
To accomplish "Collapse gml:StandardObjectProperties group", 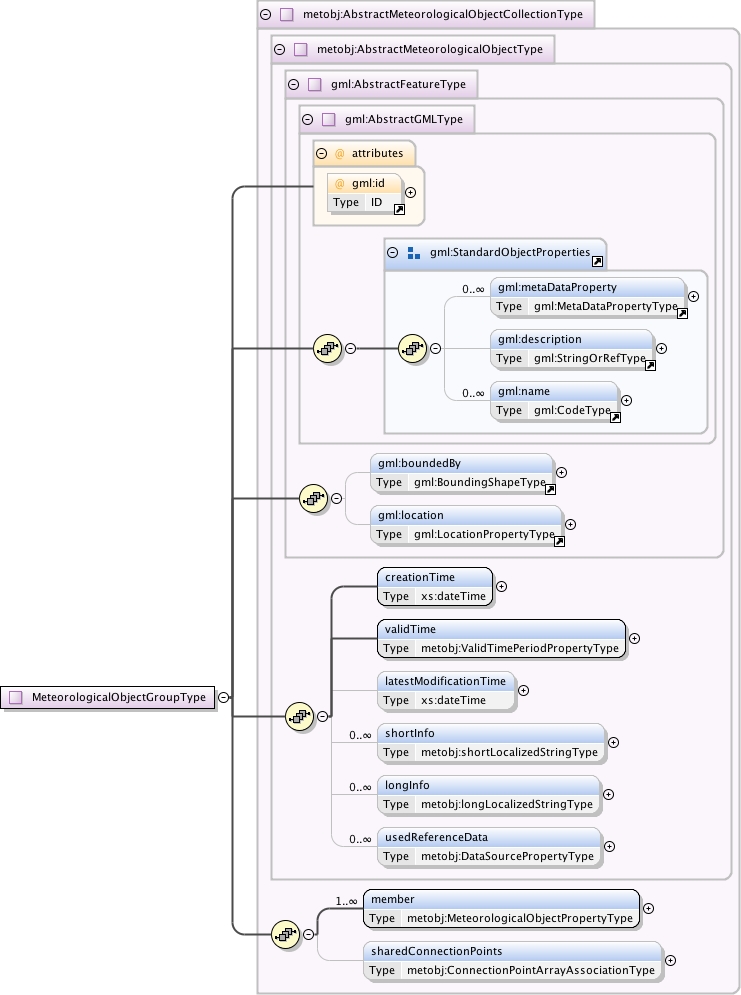I will [393, 253].
